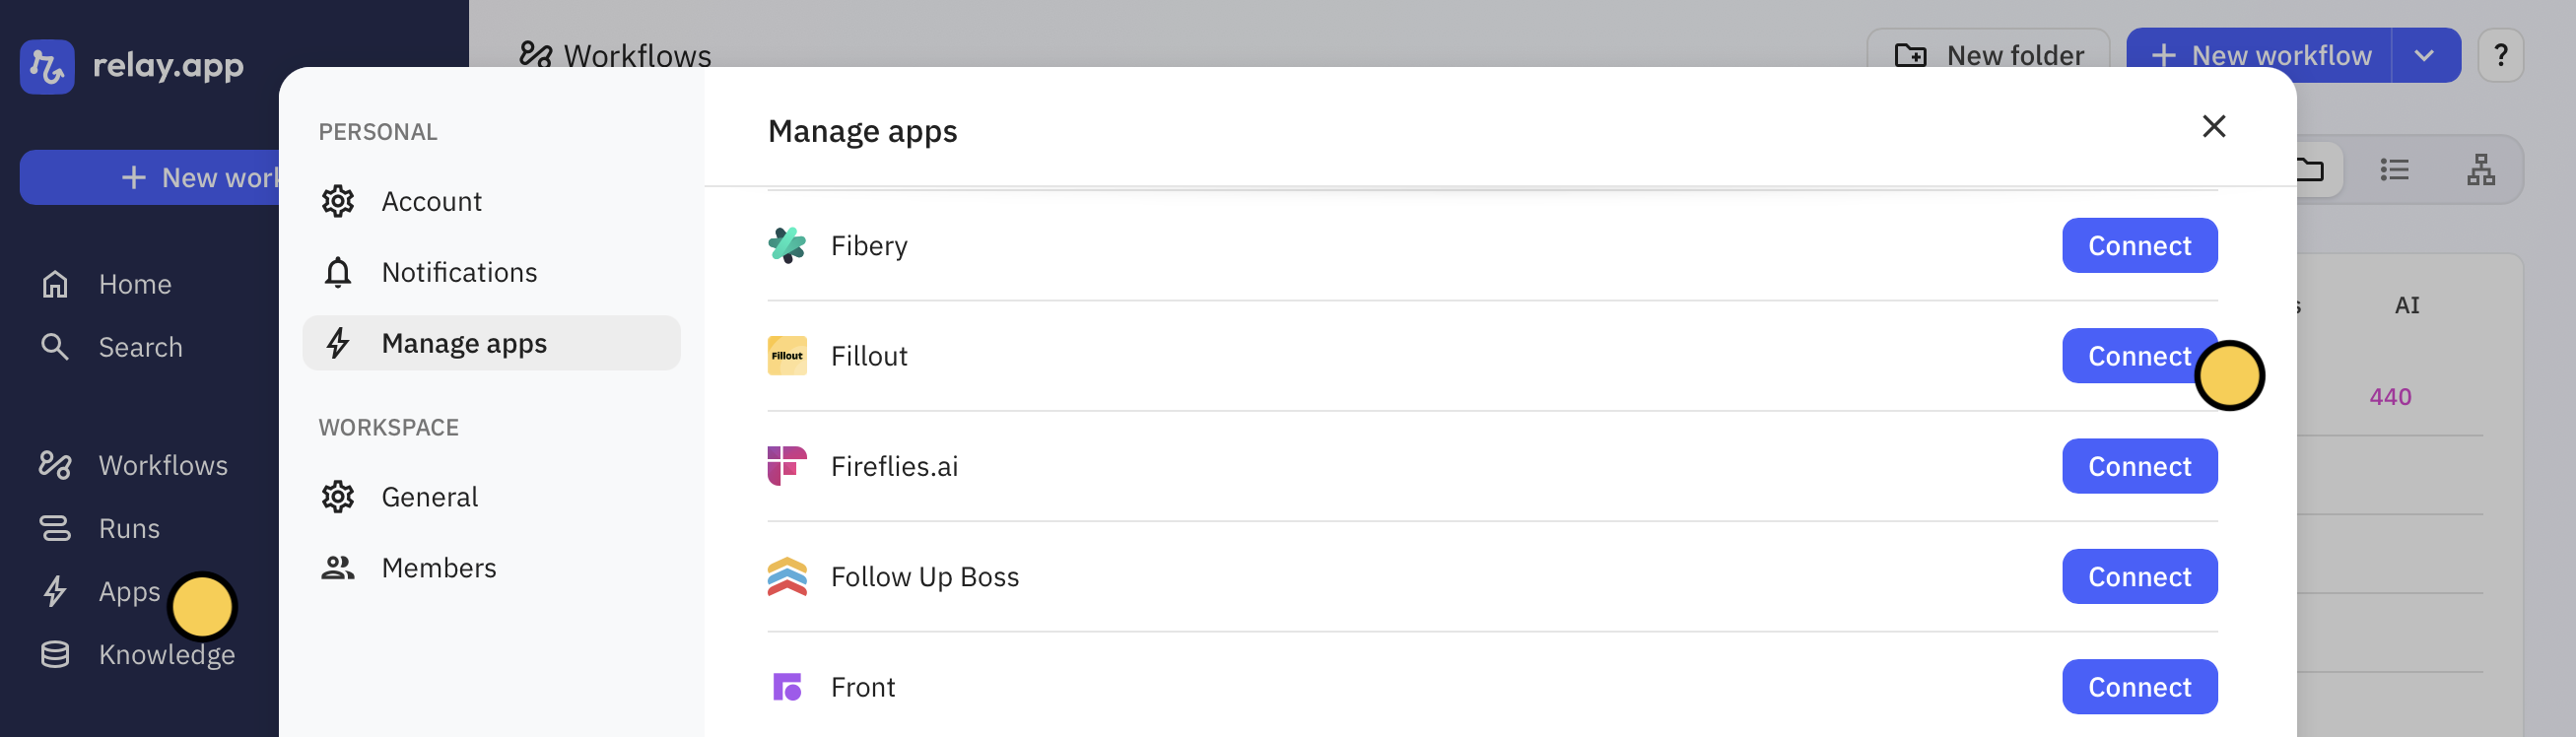This screenshot has width=2576, height=737.
Task: Switch to hierarchy diagram view icon
Action: pos(2480,170)
